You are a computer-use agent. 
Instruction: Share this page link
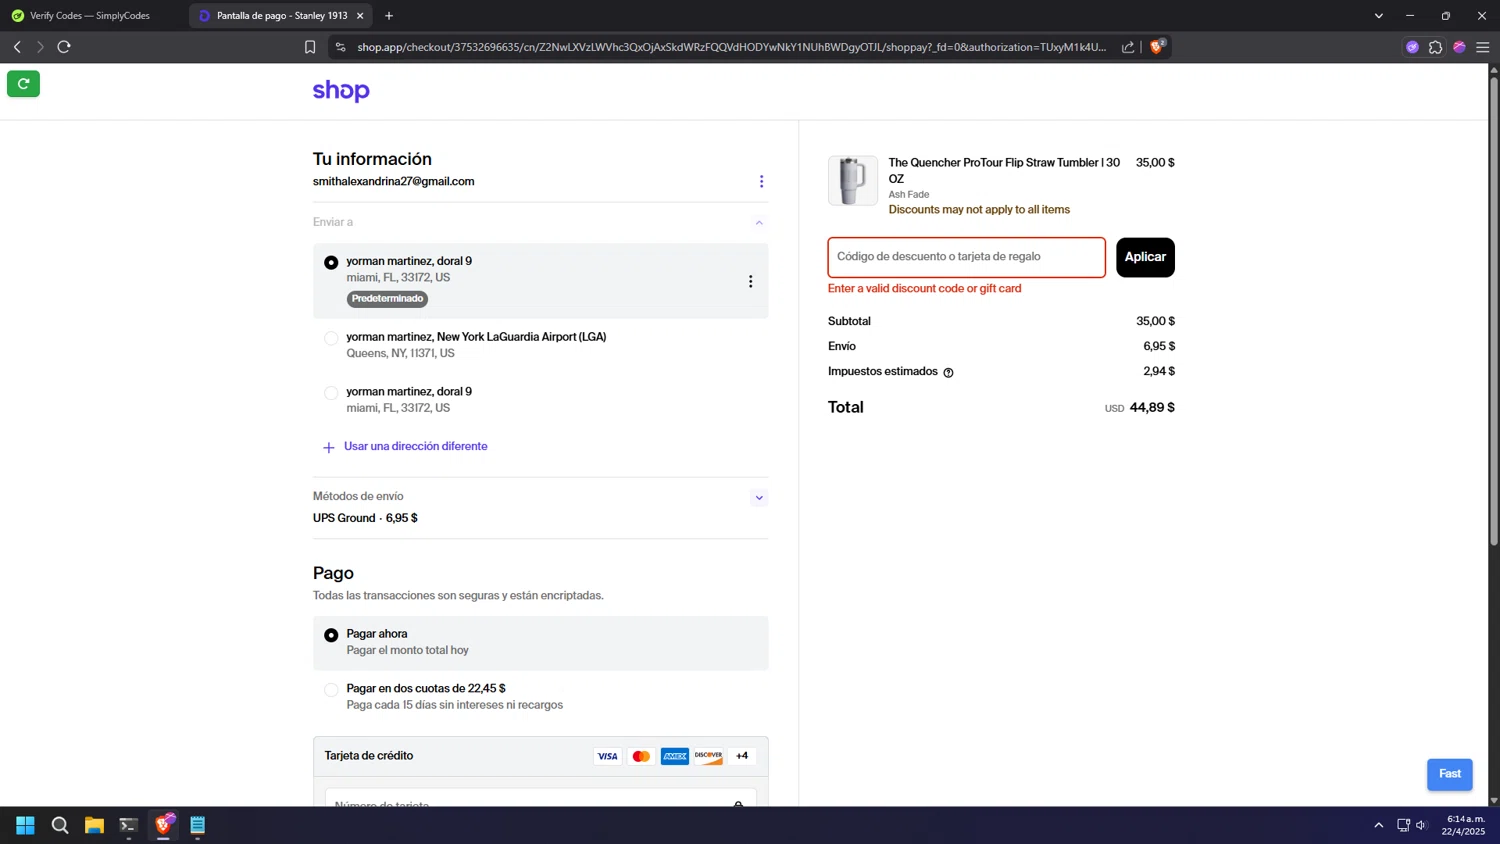[1128, 47]
